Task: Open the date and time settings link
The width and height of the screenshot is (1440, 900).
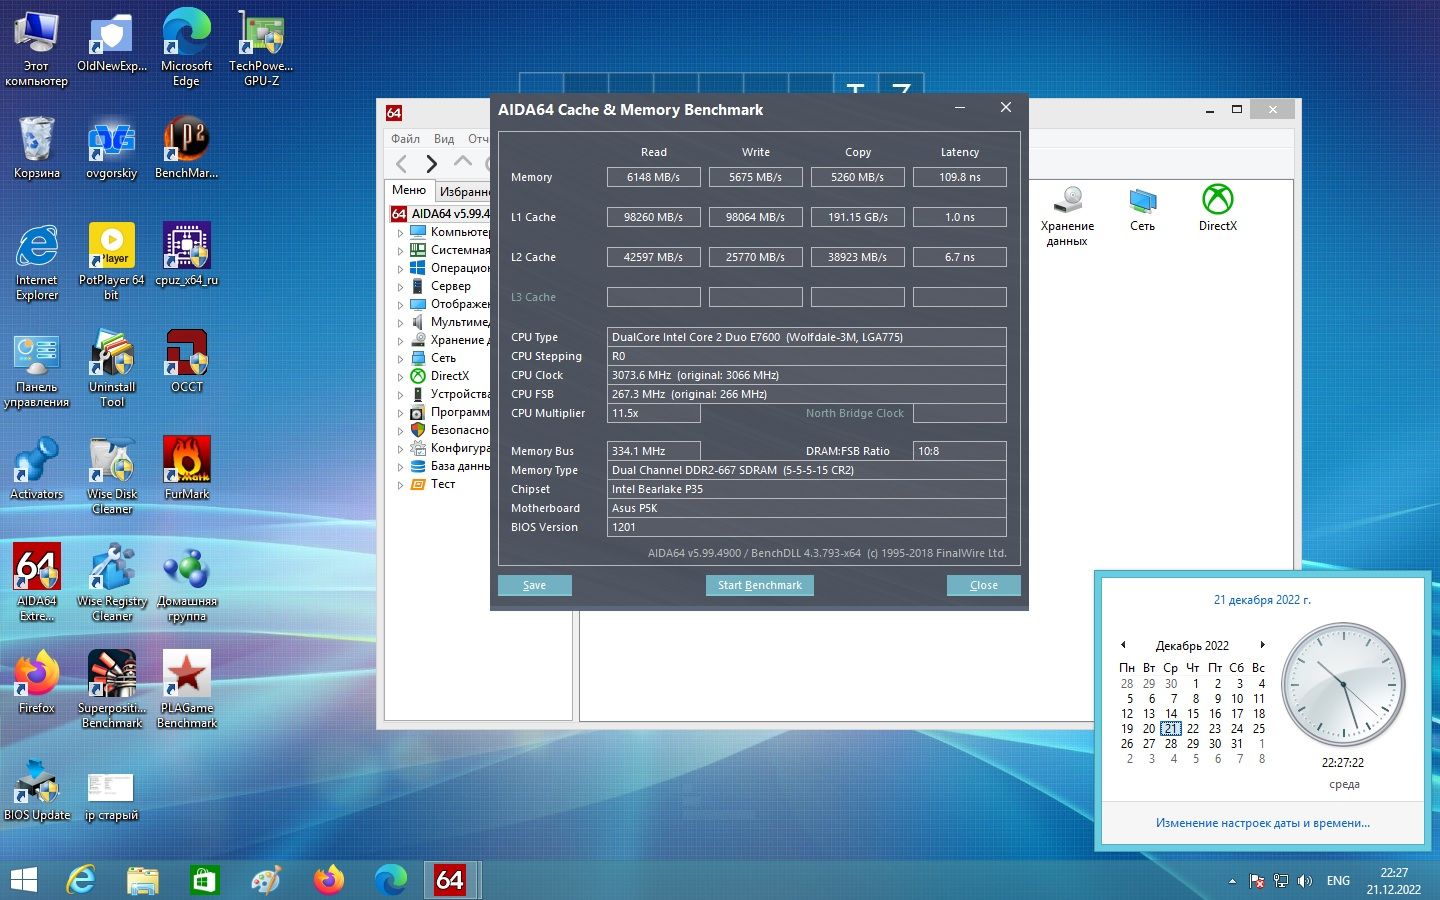Action: click(x=1262, y=823)
